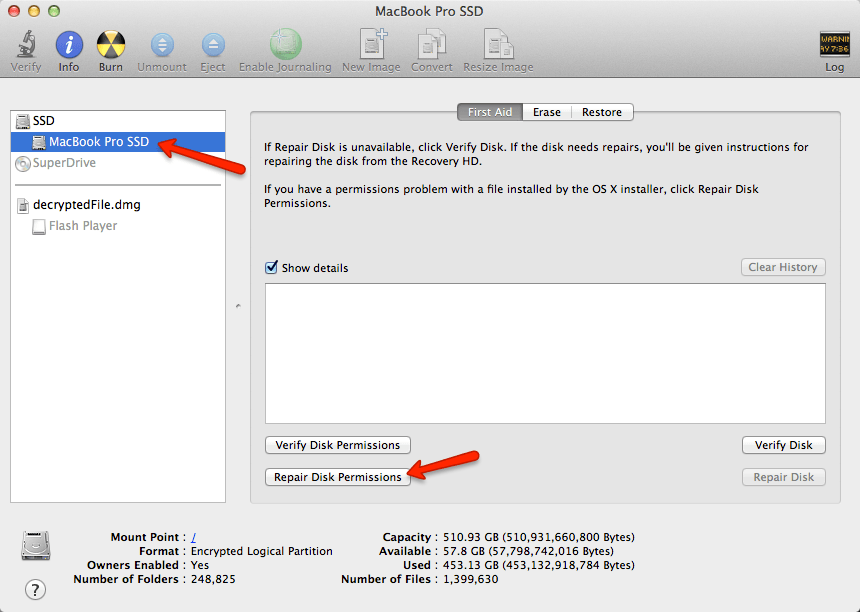Switch to the Restore tab
The height and width of the screenshot is (612, 860).
coord(602,112)
